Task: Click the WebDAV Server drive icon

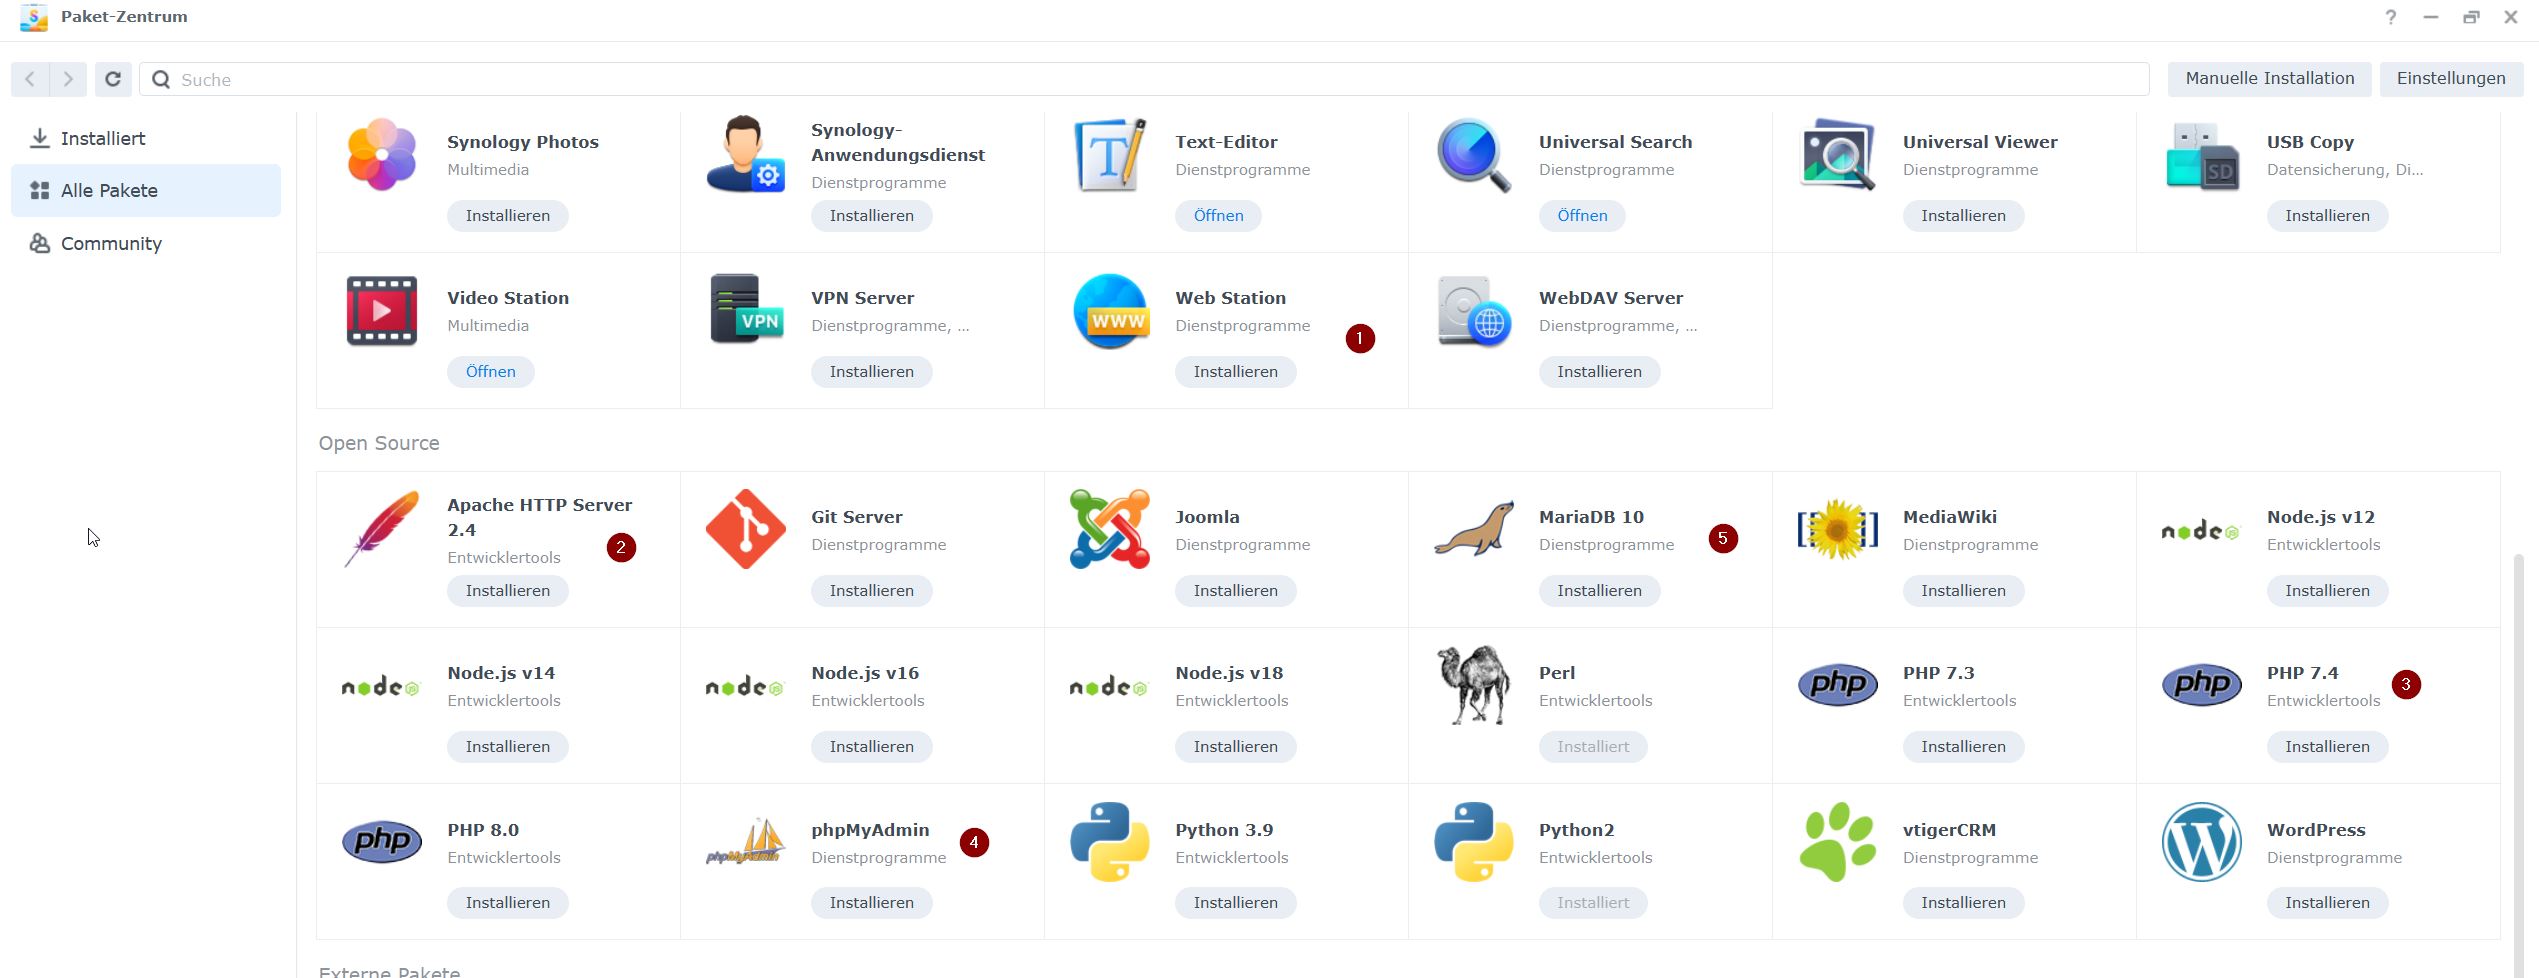Action: point(1474,311)
